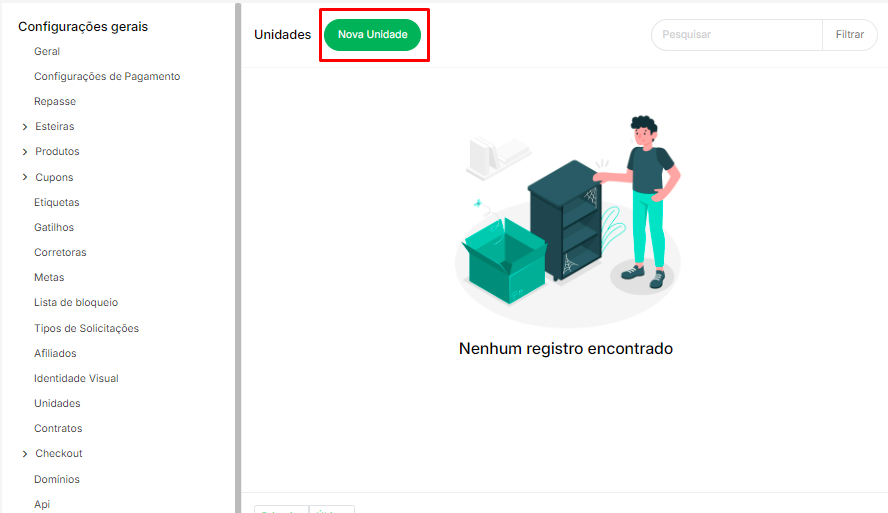
Task: Go to Afiliados page
Action: coord(55,353)
